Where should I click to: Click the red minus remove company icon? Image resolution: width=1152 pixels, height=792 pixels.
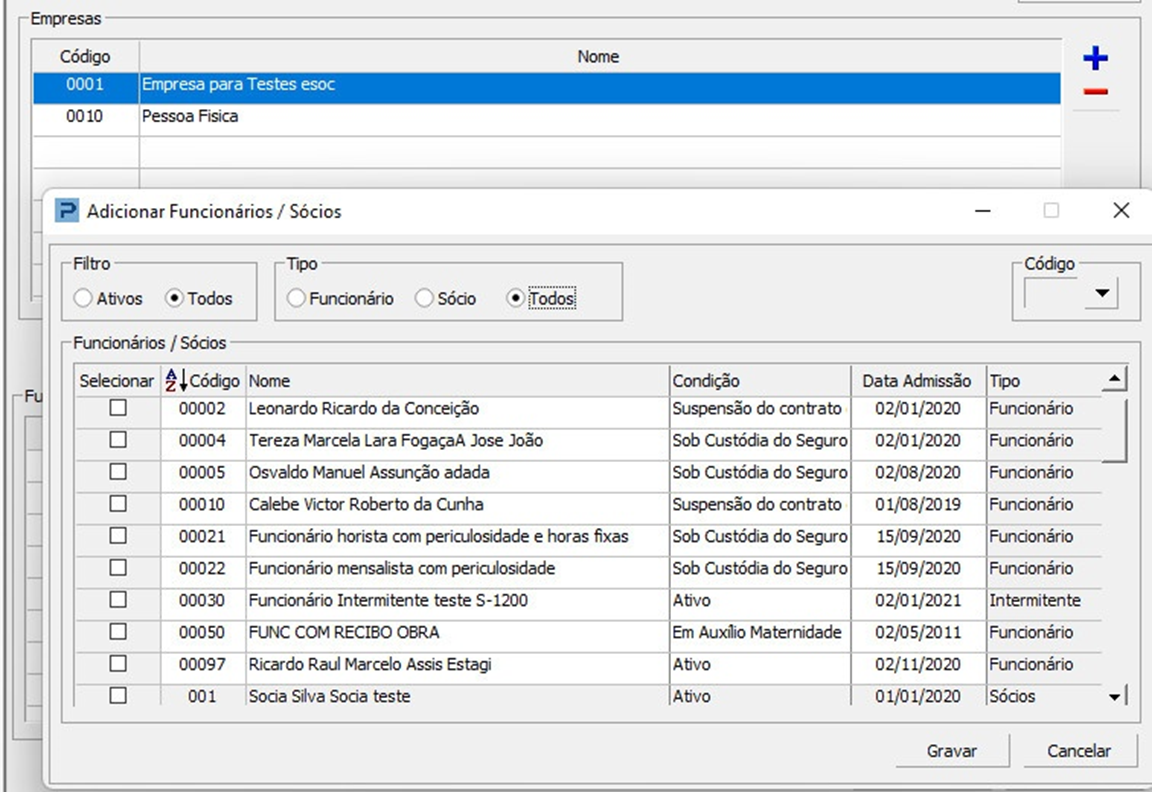[x=1096, y=92]
